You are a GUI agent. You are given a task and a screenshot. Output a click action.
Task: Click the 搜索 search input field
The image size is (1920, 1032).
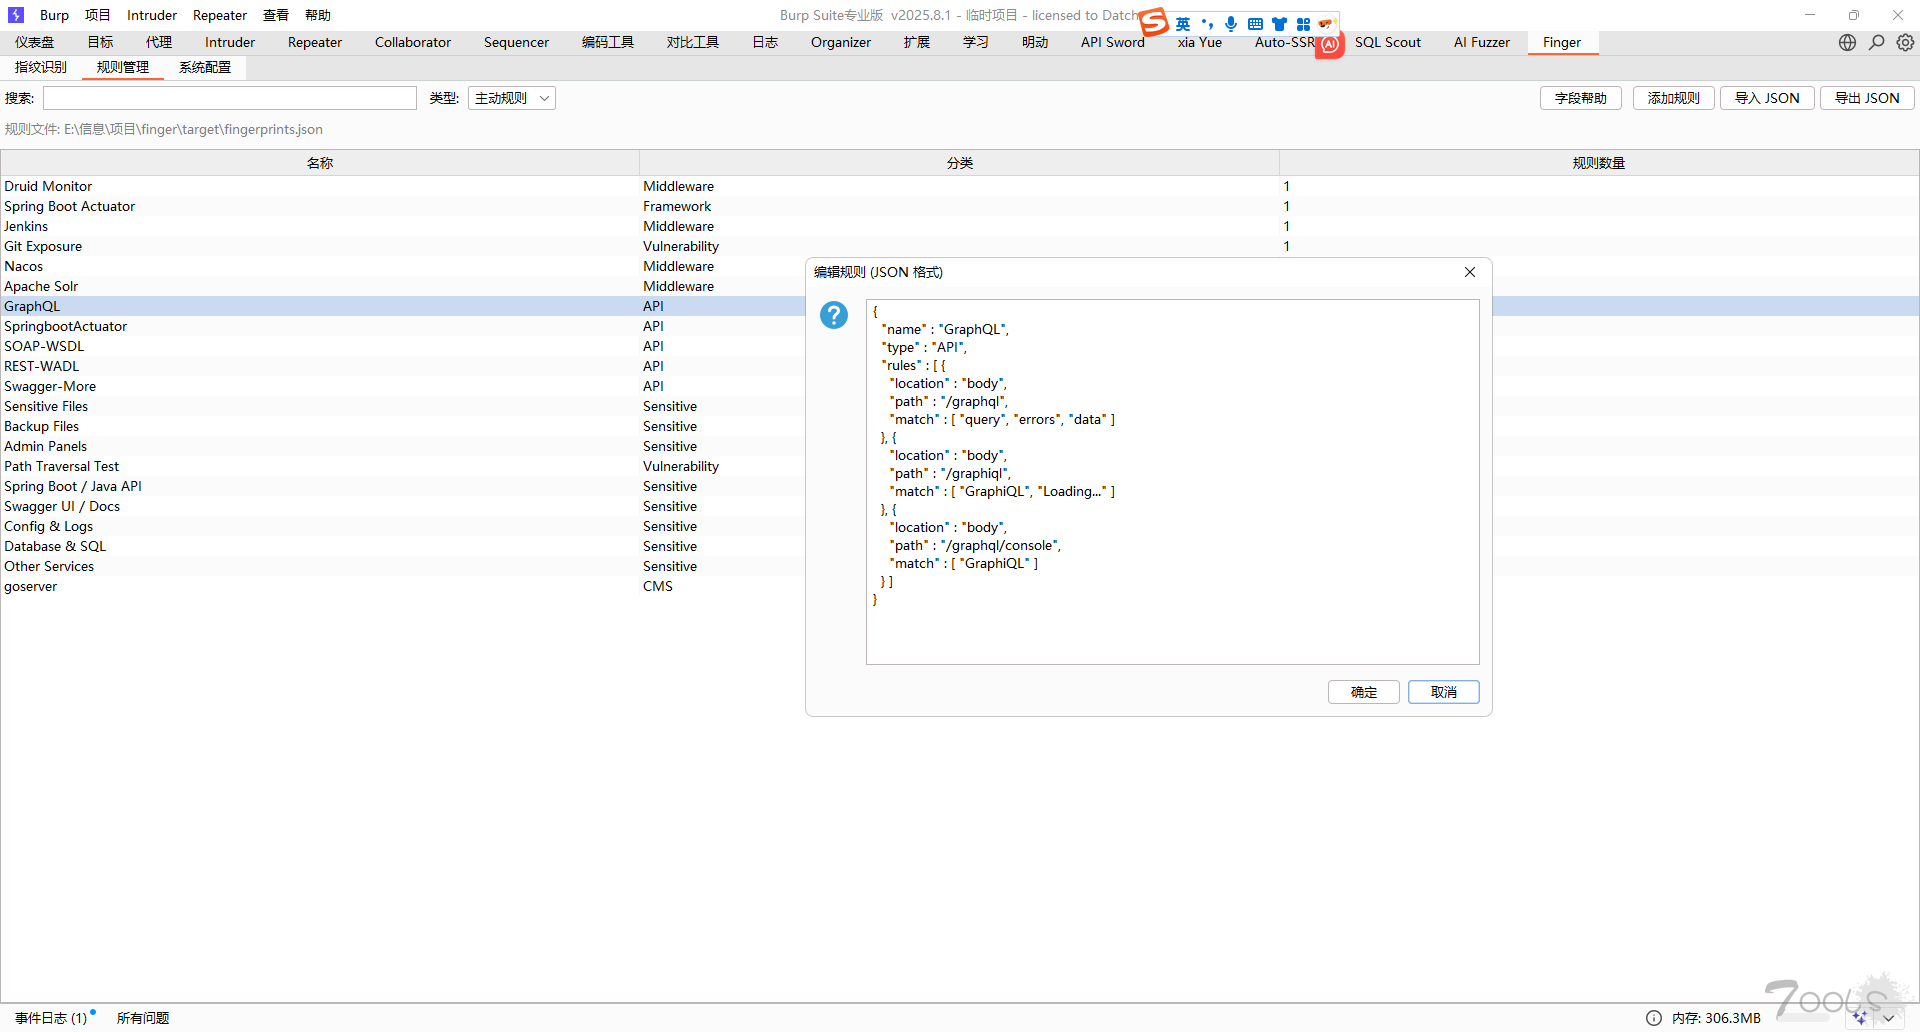[229, 98]
